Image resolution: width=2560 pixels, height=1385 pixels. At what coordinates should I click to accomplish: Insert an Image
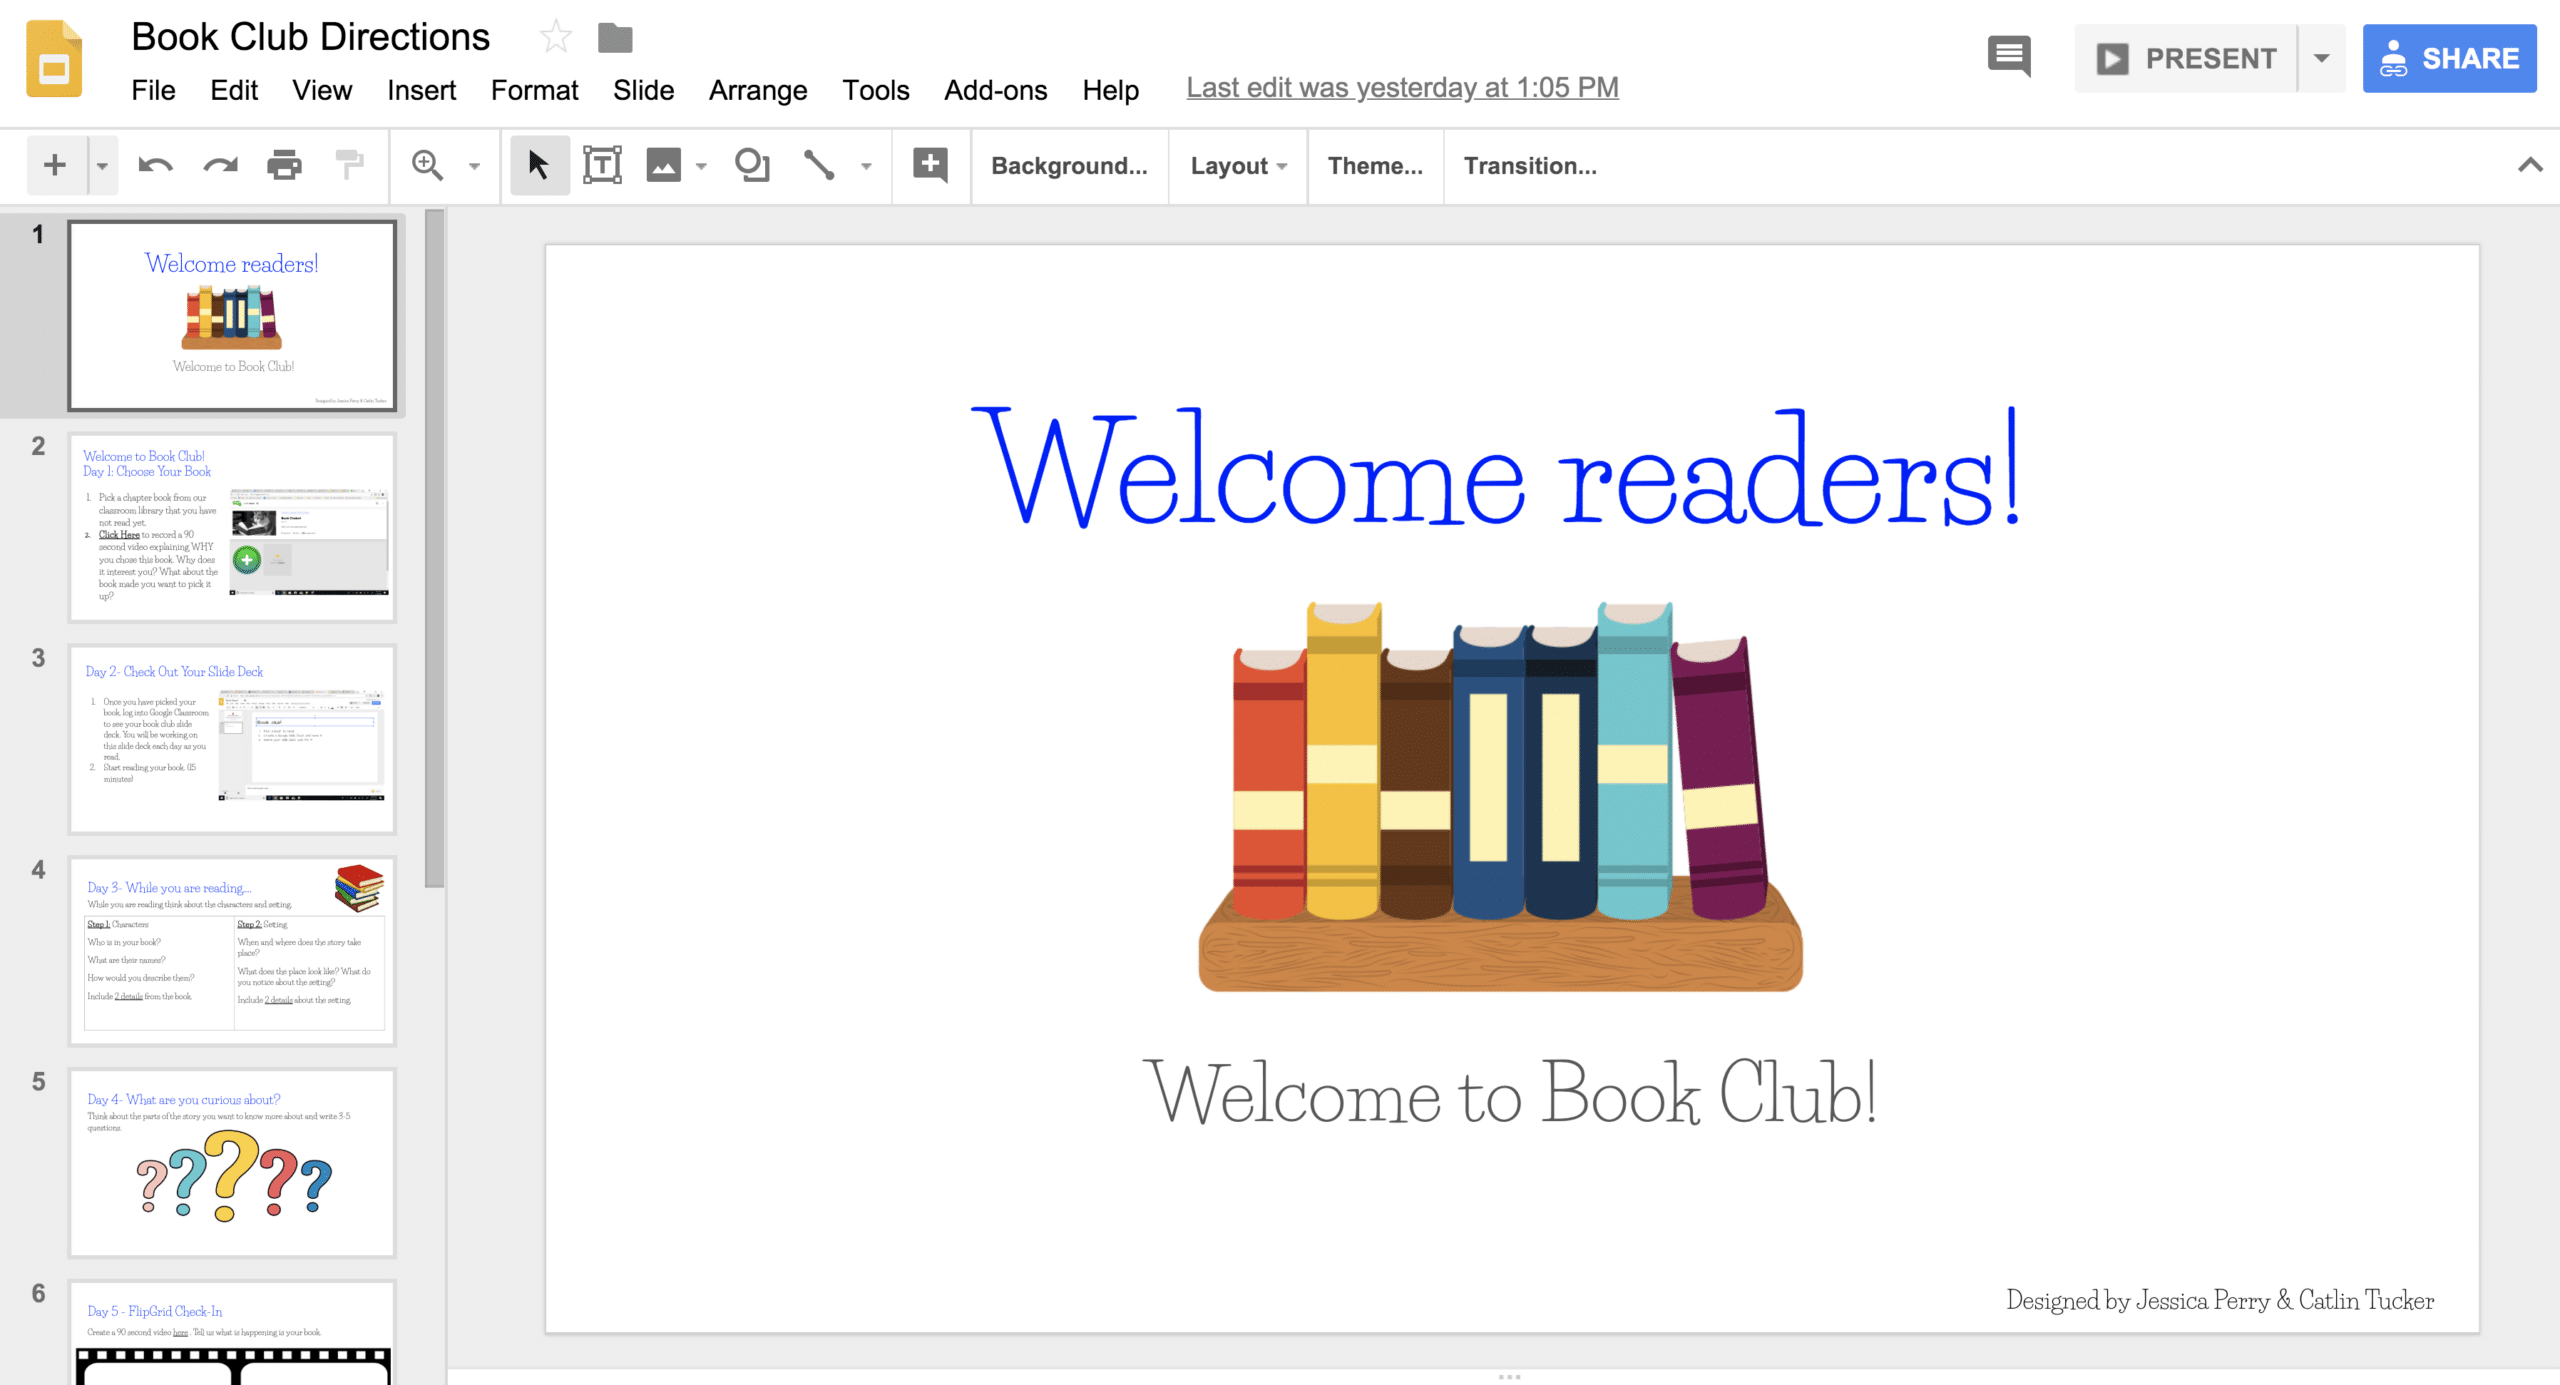click(x=665, y=165)
